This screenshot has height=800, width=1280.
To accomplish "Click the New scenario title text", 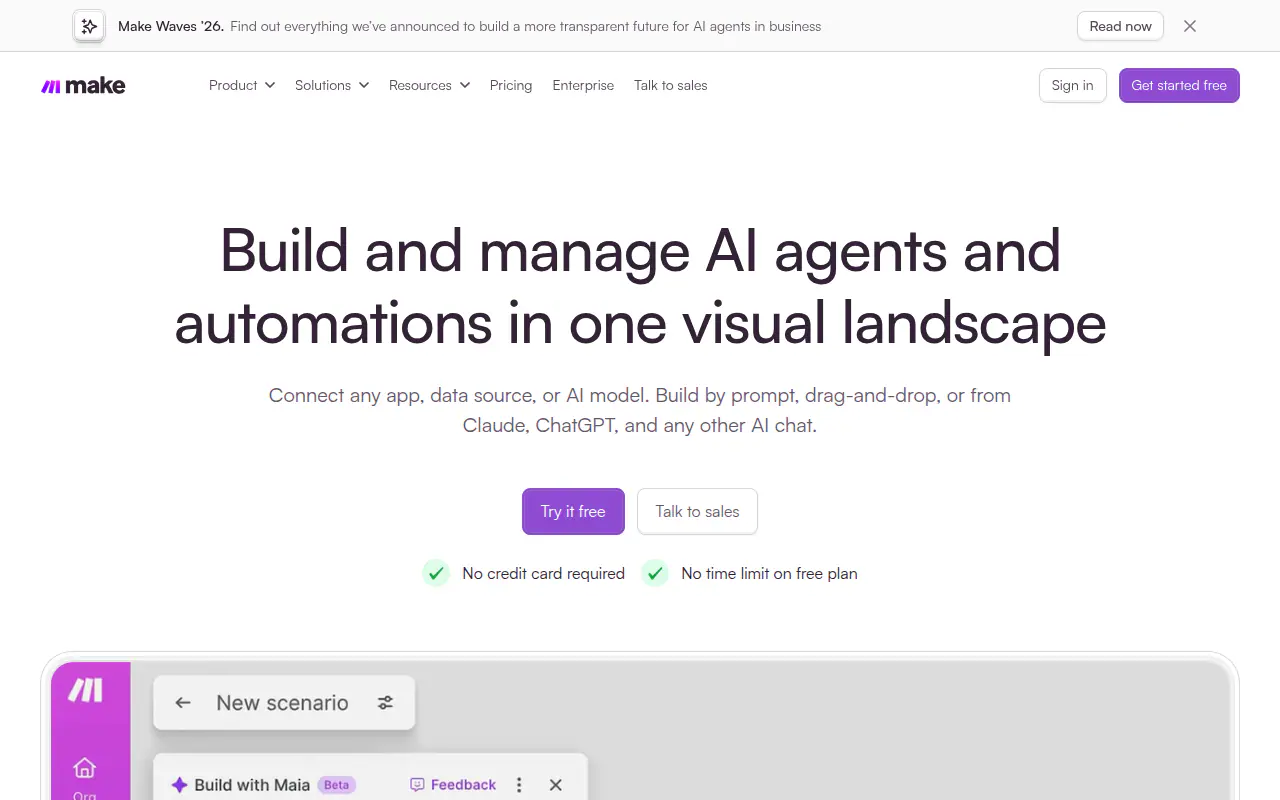I will coord(282,703).
